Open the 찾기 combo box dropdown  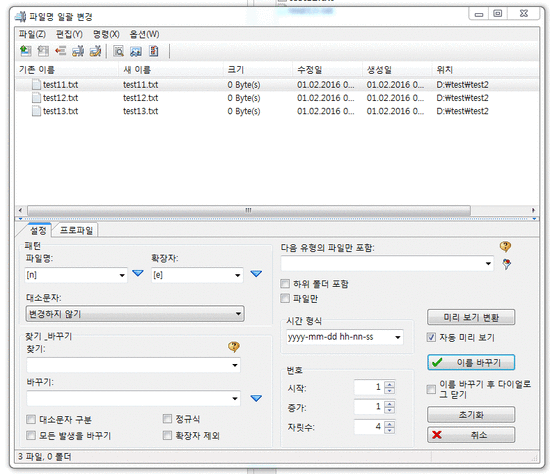click(x=235, y=365)
